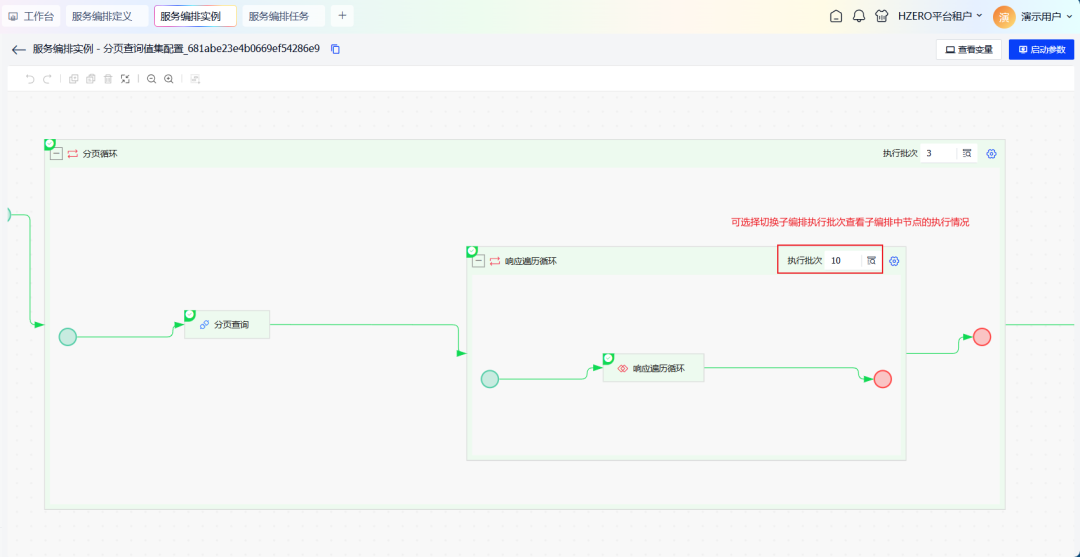Click the theme shirt icon in header
This screenshot has height=557, width=1080.
(x=881, y=16)
